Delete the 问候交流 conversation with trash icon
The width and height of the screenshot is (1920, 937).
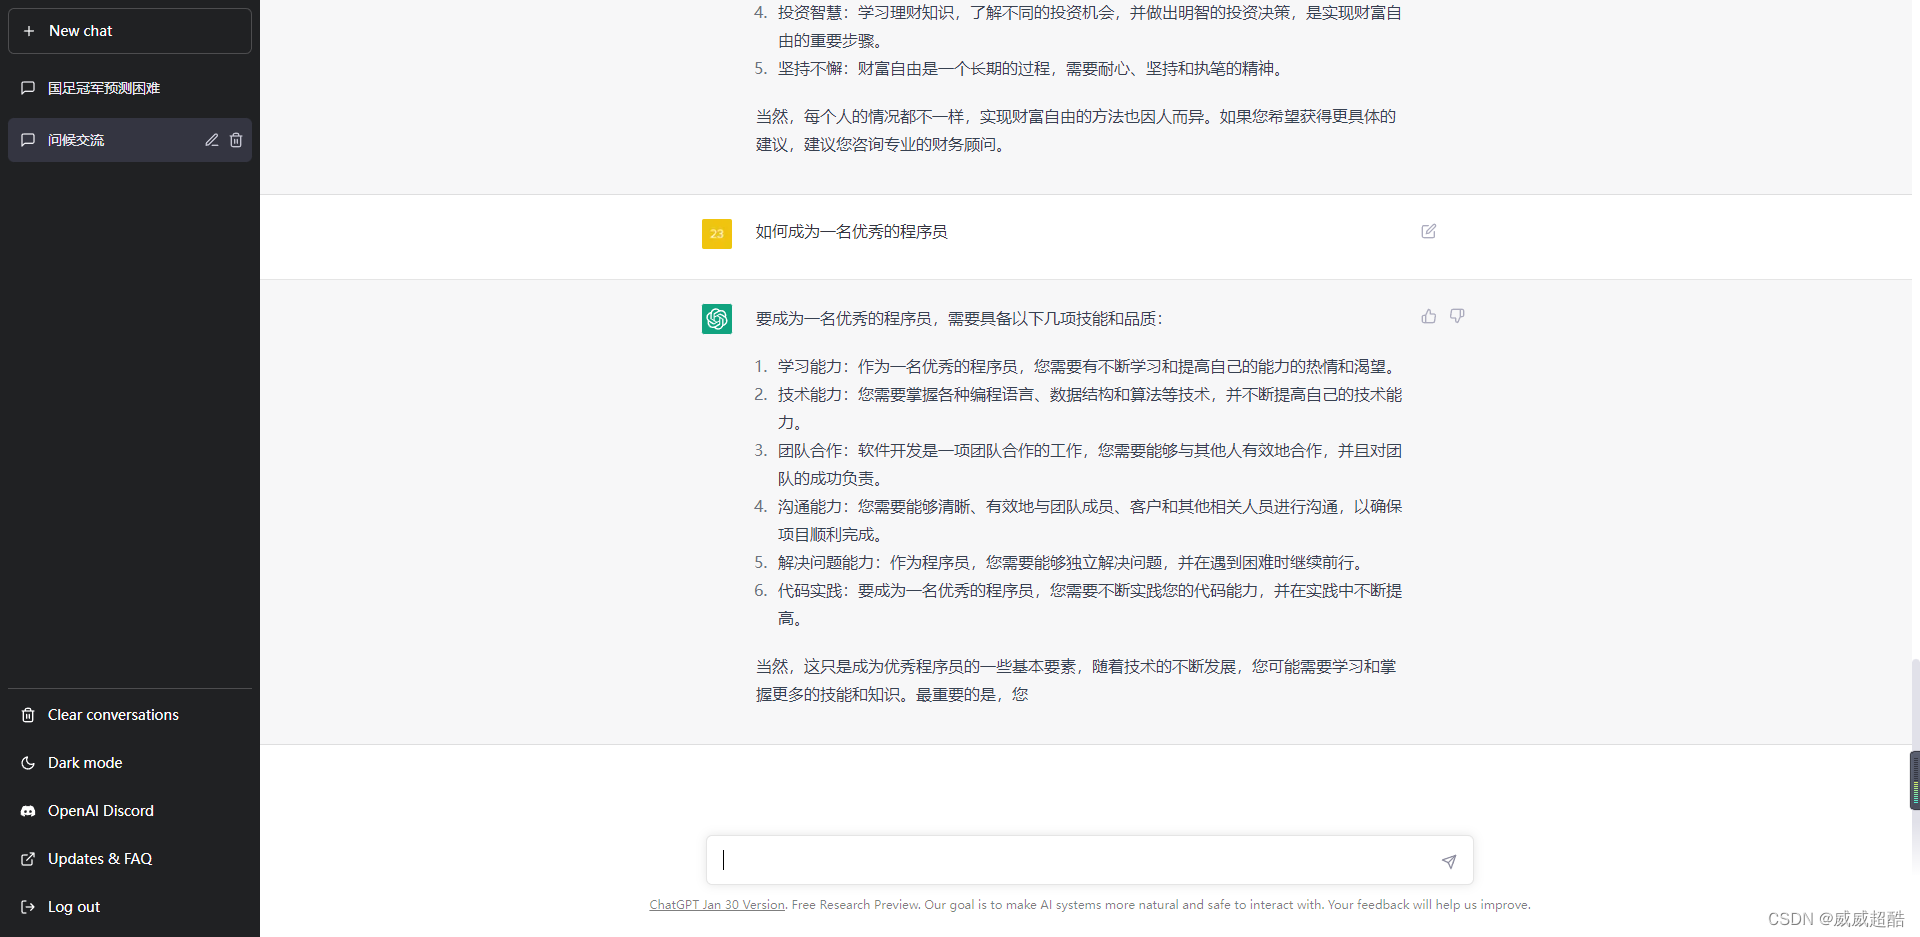[236, 140]
